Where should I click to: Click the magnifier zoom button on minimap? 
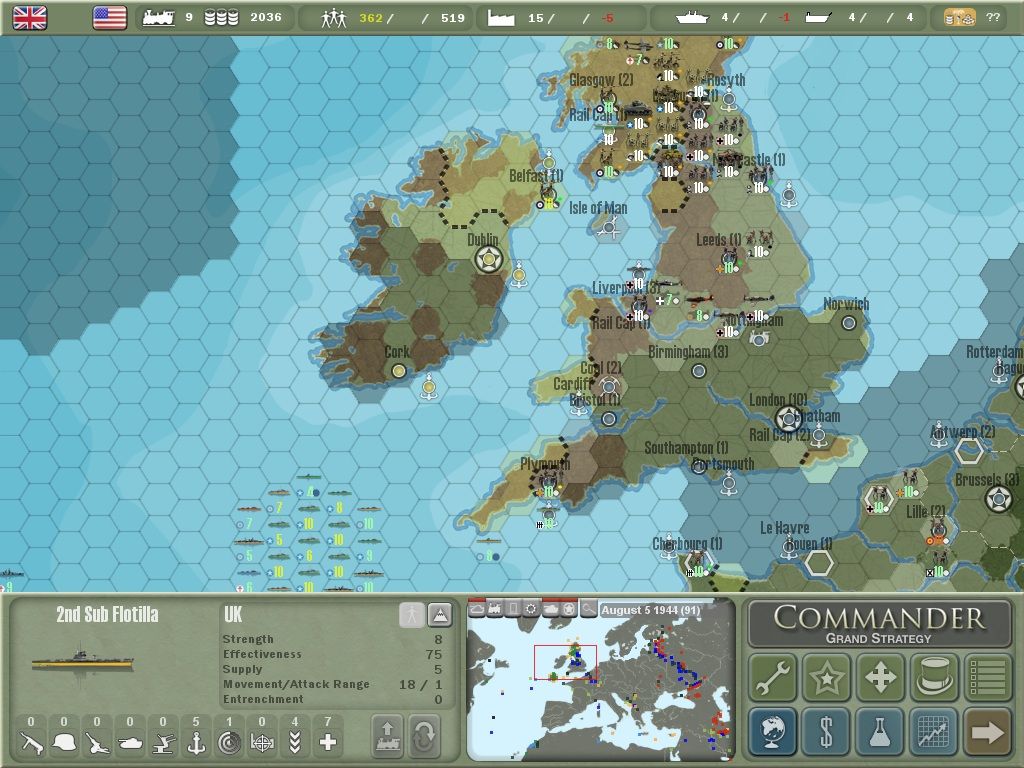click(x=588, y=609)
